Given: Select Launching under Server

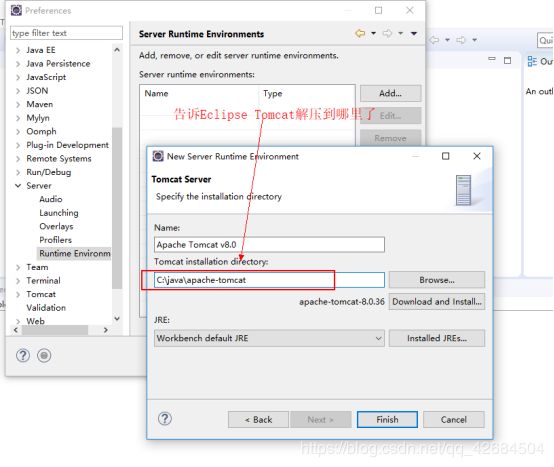Looking at the screenshot, I should tap(59, 213).
